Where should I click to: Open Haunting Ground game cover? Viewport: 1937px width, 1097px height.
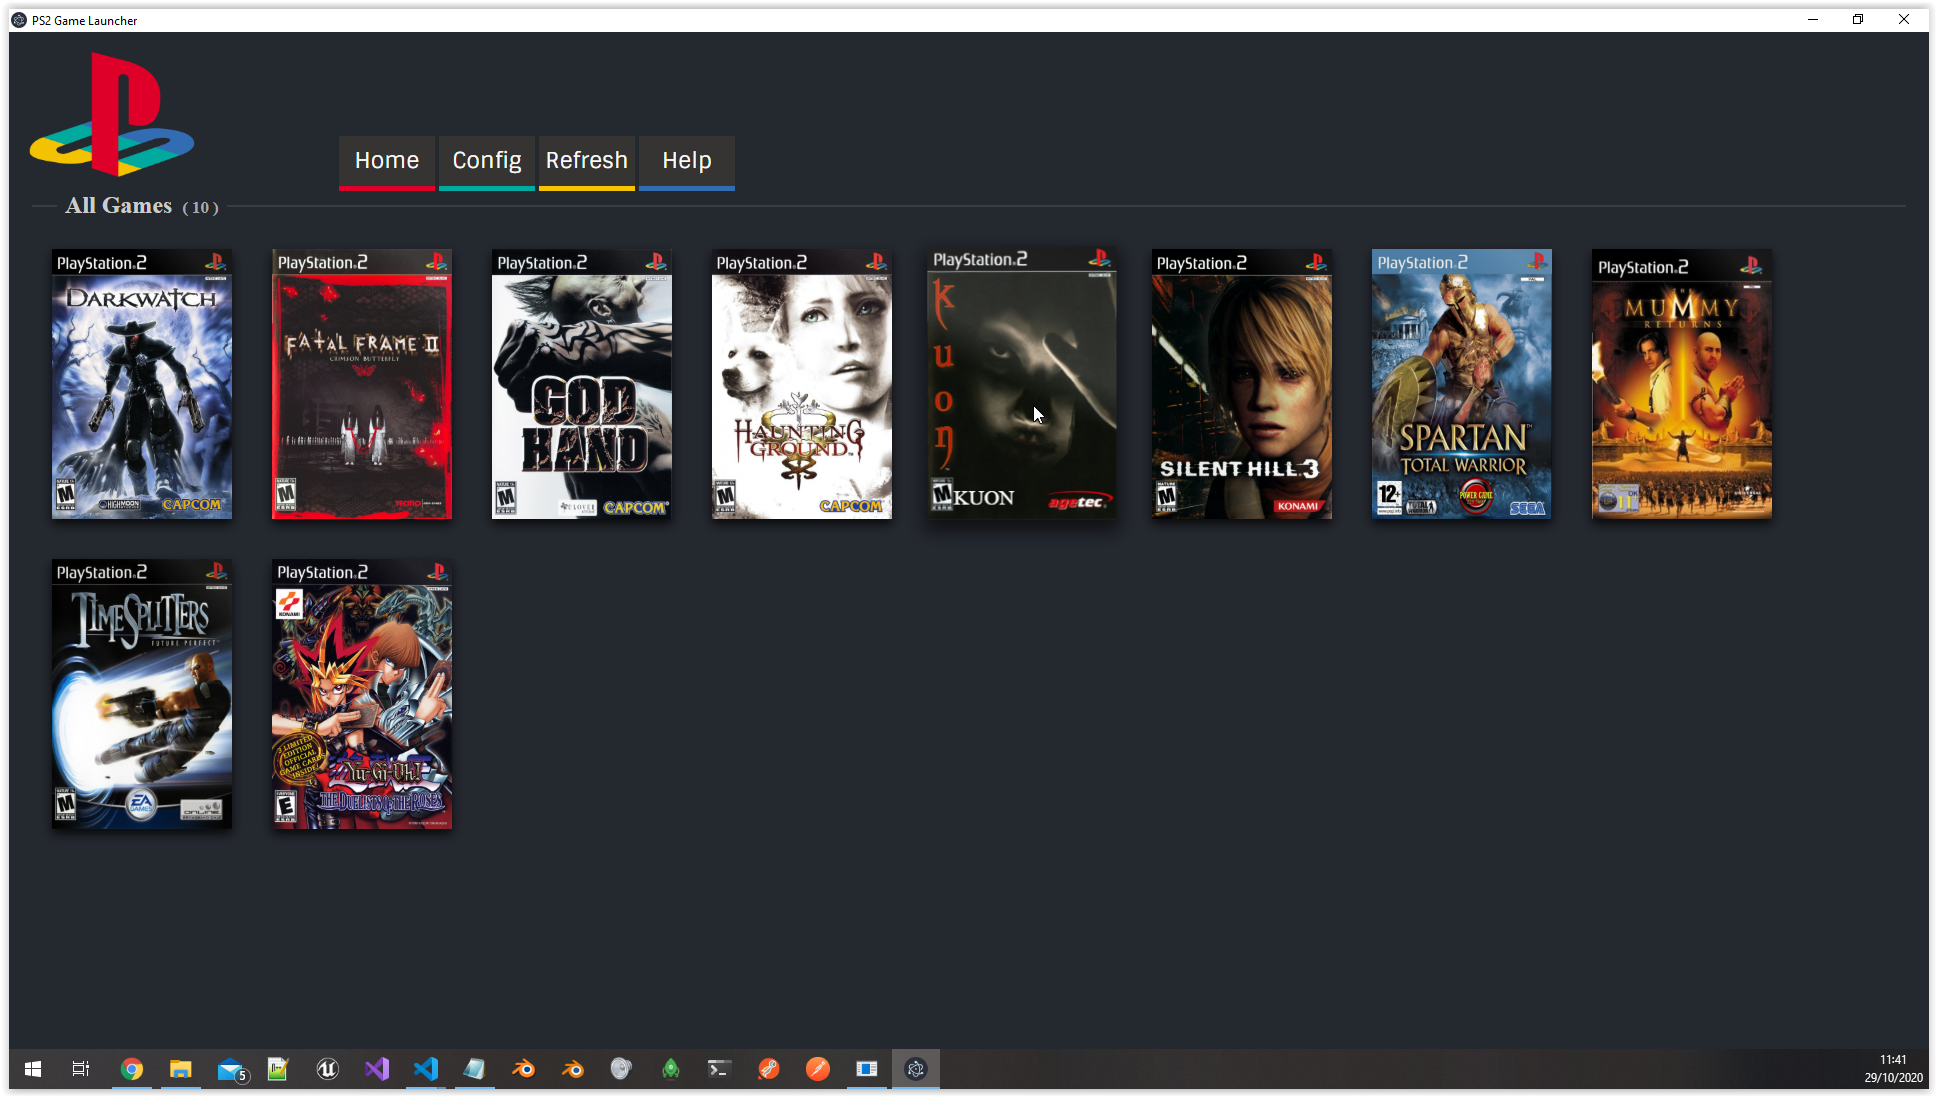(802, 384)
